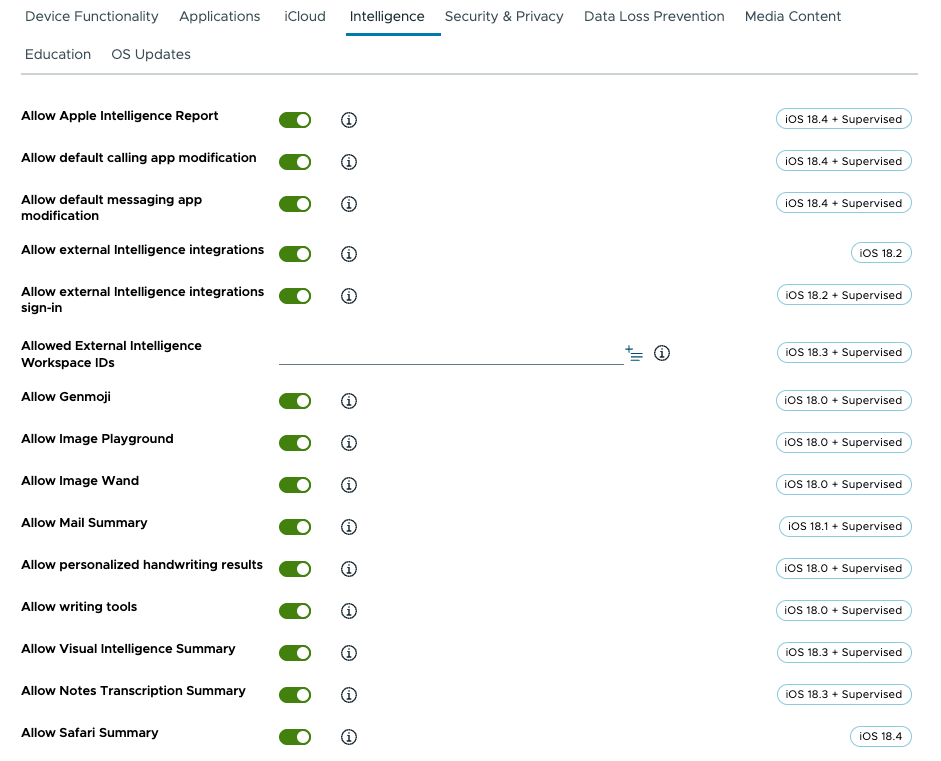The width and height of the screenshot is (941, 761).
Task: Turn off Allow Notes Transcription Summary
Action: (x=295, y=695)
